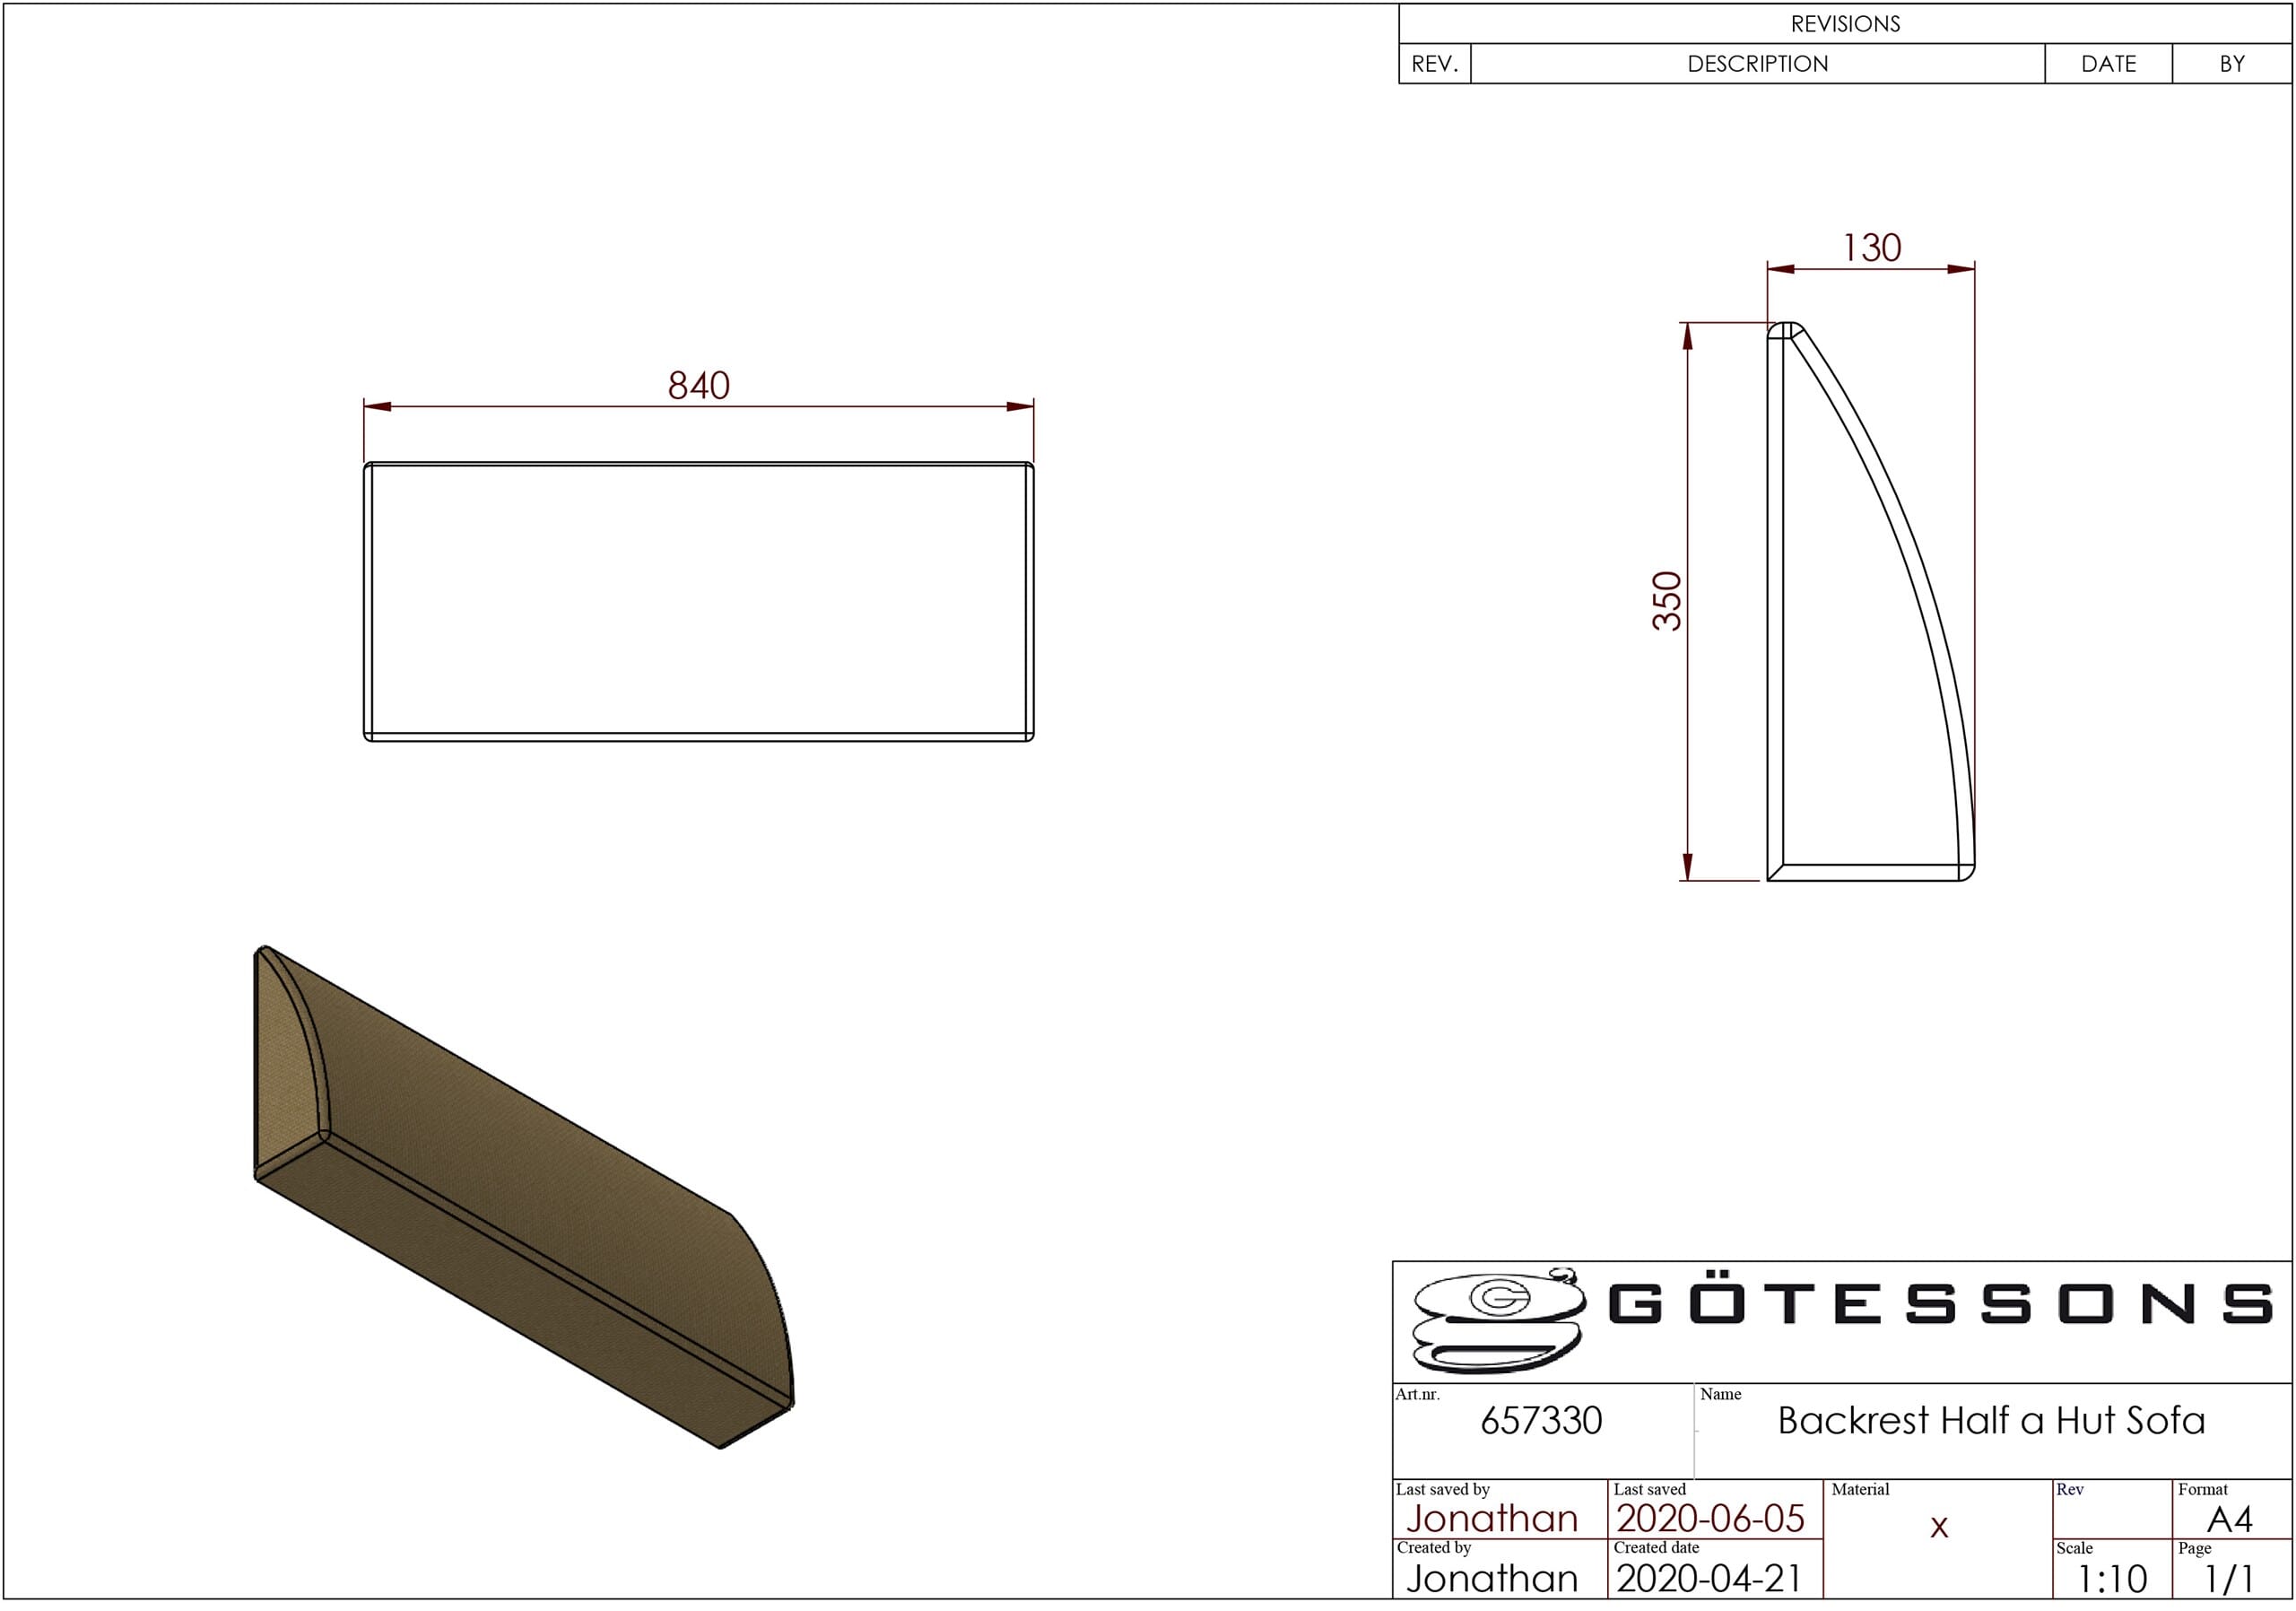2296x1611 pixels.
Task: Click the front view rectangle outline
Action: tap(698, 601)
